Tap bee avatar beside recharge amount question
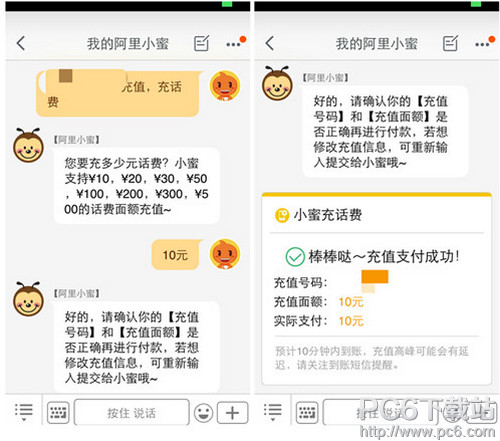The image size is (500, 441). [x=28, y=145]
